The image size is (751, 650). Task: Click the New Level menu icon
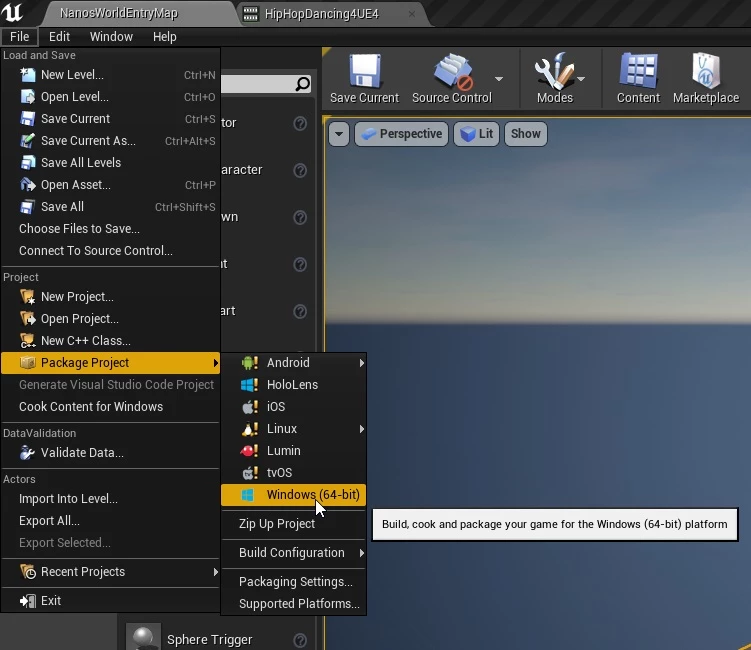pos(28,75)
